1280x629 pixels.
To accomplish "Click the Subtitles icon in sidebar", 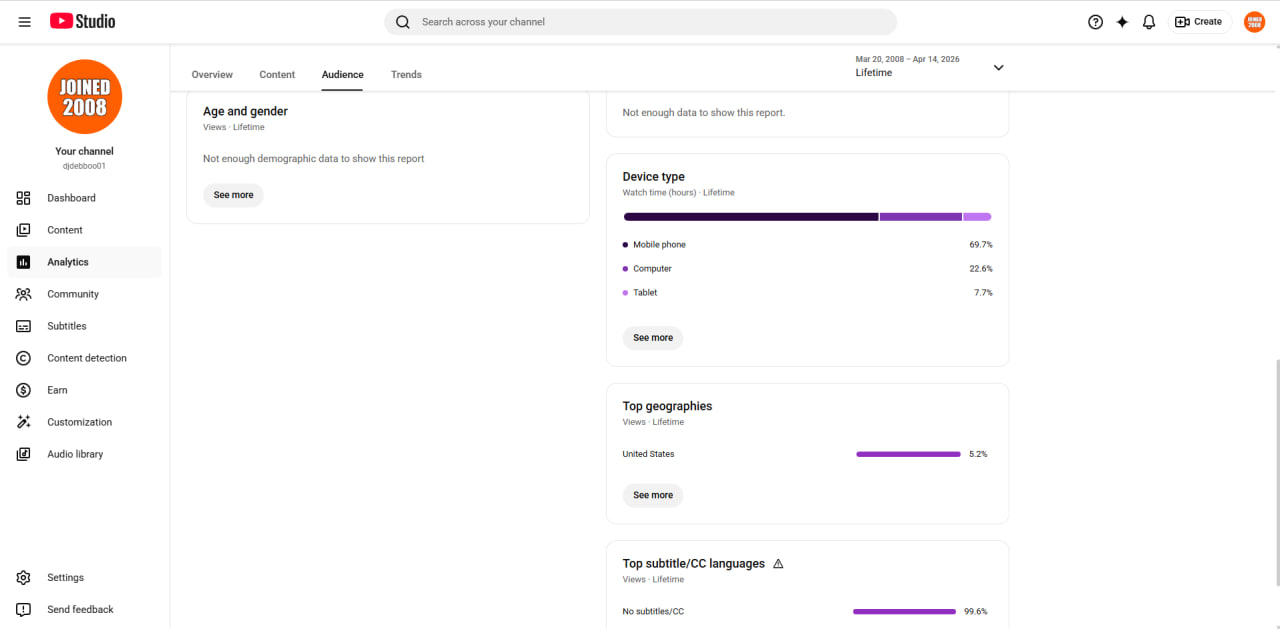I will [x=24, y=326].
